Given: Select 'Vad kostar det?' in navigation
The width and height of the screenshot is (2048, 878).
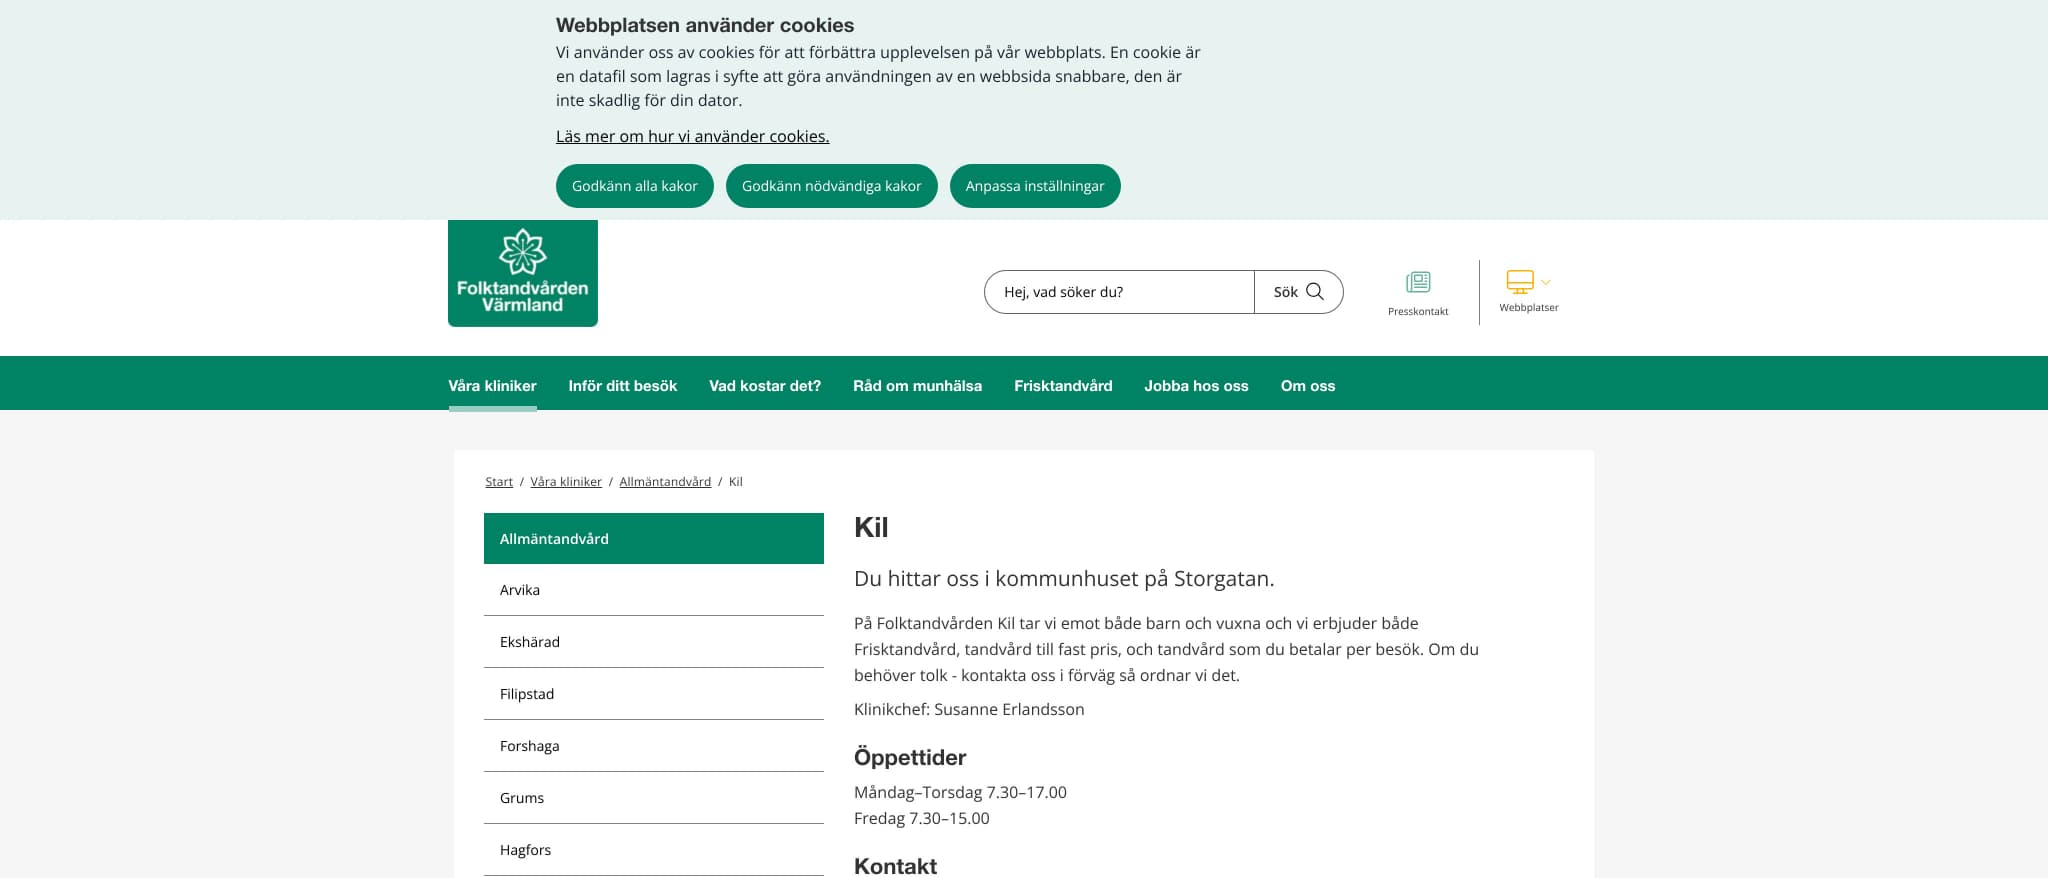Looking at the screenshot, I should pyautogui.click(x=765, y=386).
